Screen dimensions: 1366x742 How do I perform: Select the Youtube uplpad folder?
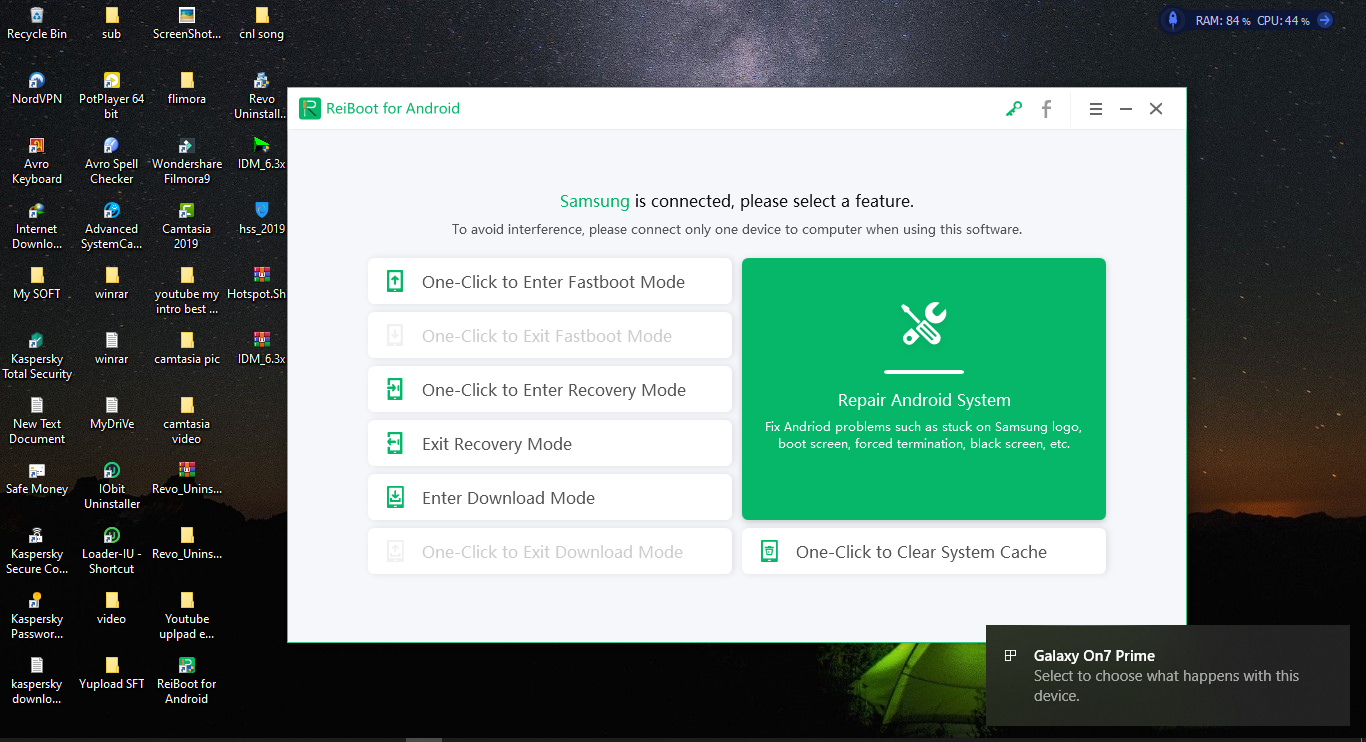pyautogui.click(x=187, y=616)
